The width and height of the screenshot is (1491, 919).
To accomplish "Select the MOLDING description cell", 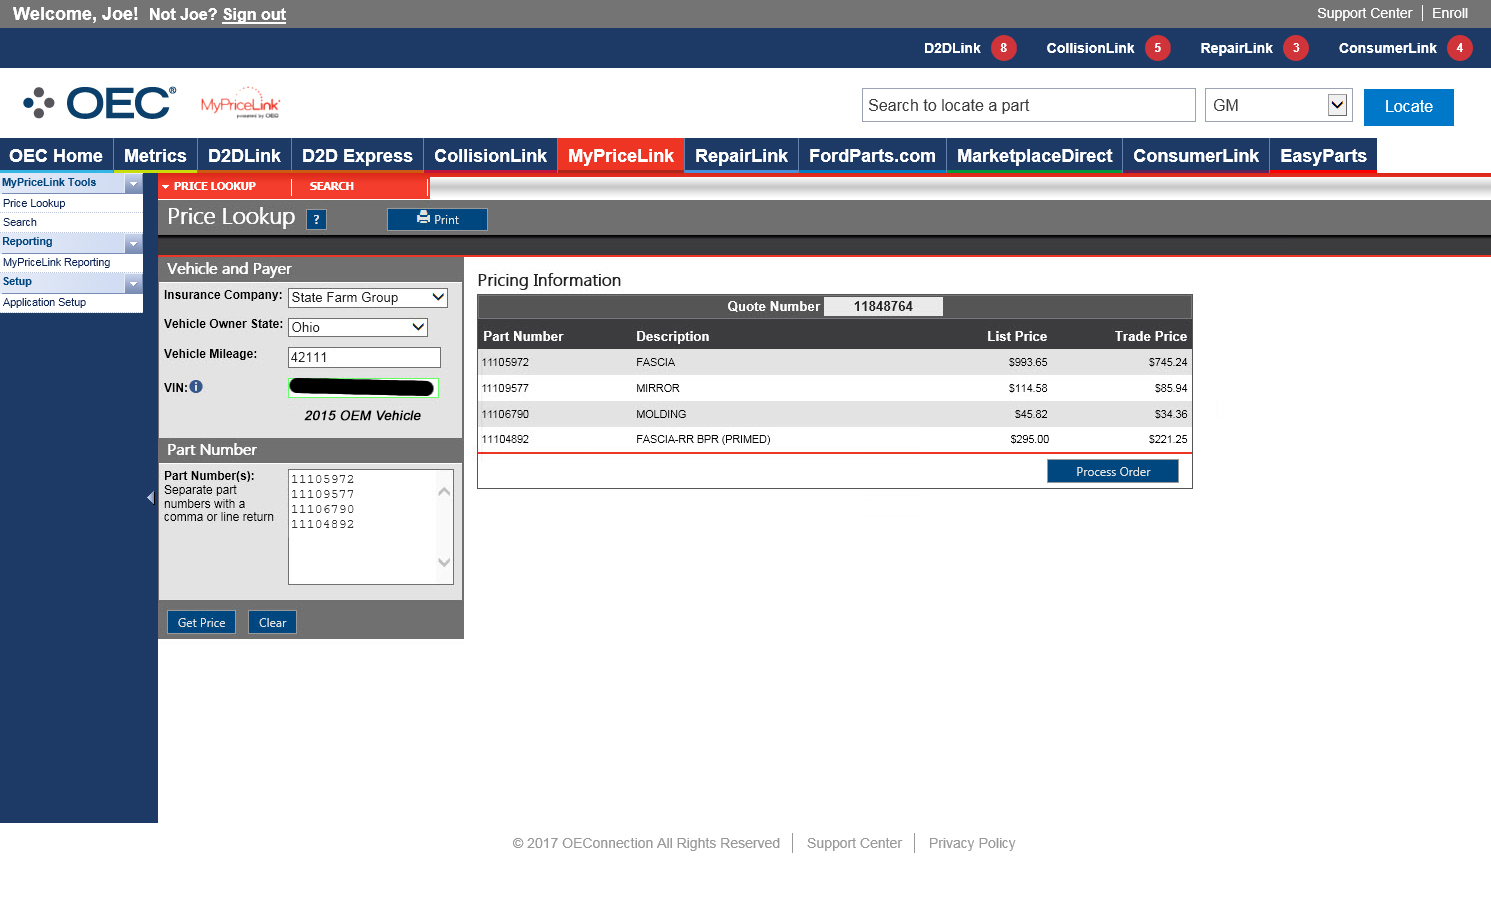I will coord(661,414).
